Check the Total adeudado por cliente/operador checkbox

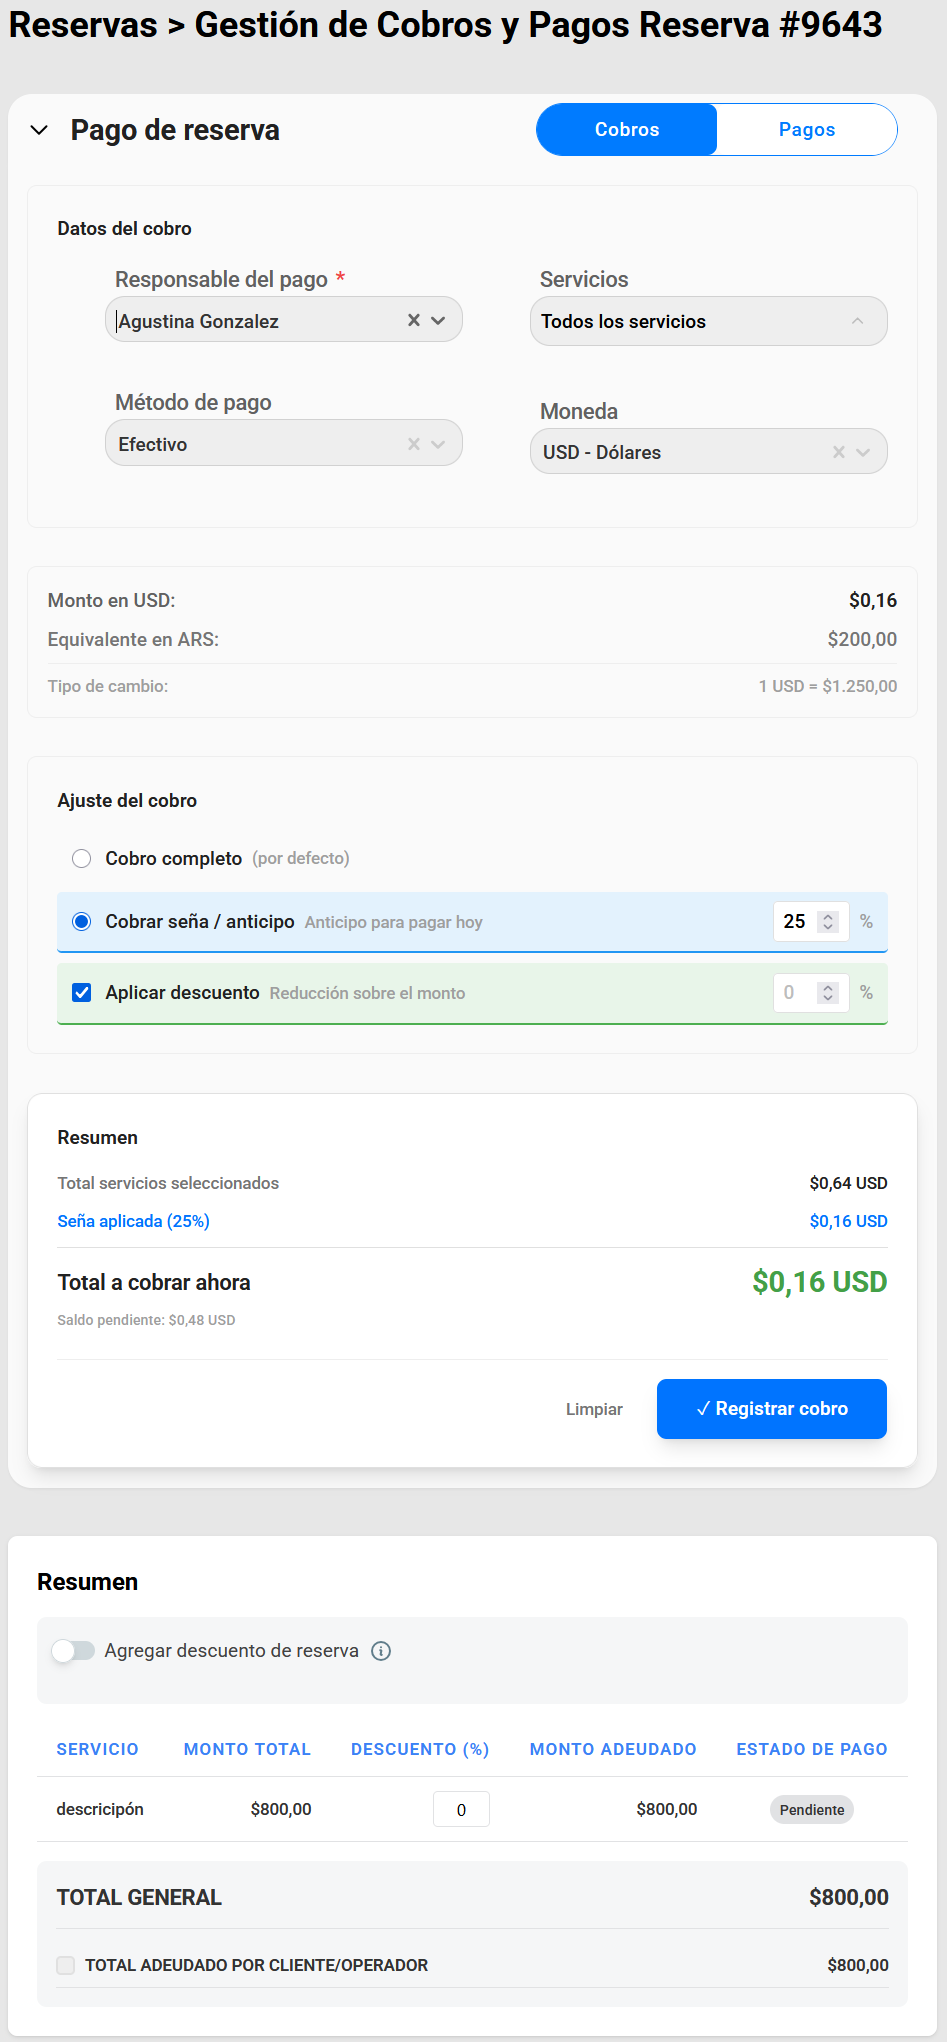click(66, 1965)
